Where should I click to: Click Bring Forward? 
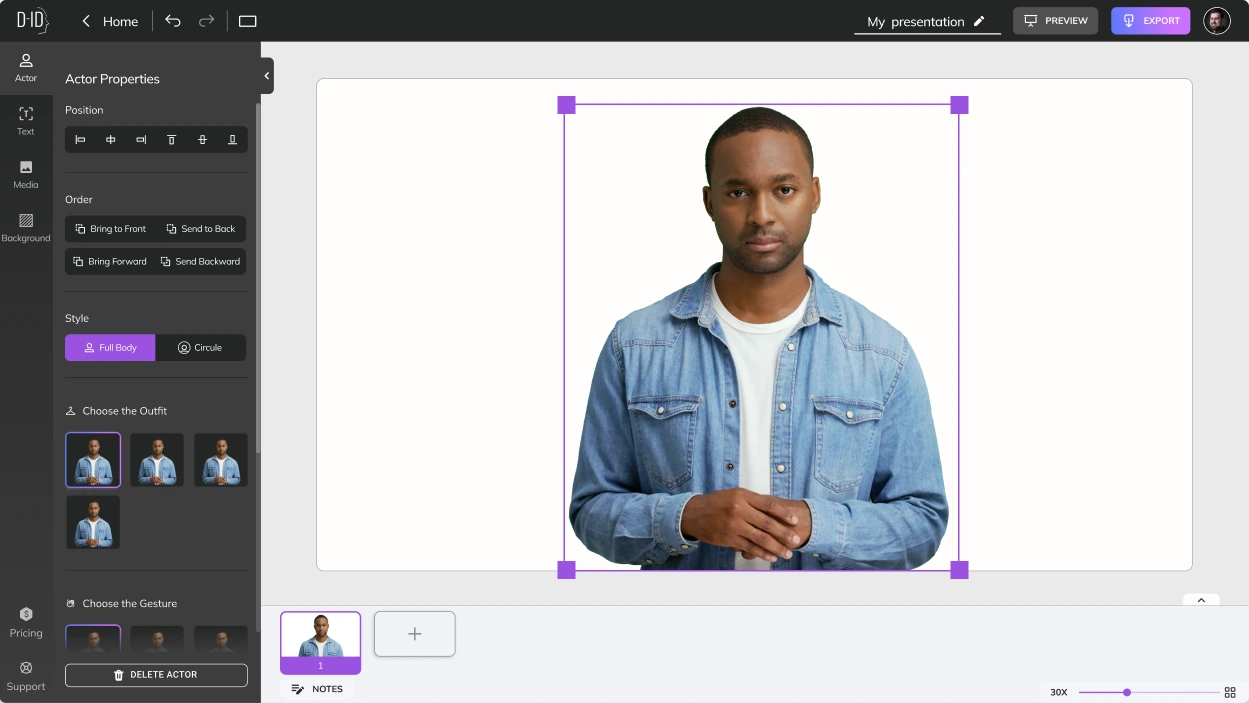click(110, 262)
